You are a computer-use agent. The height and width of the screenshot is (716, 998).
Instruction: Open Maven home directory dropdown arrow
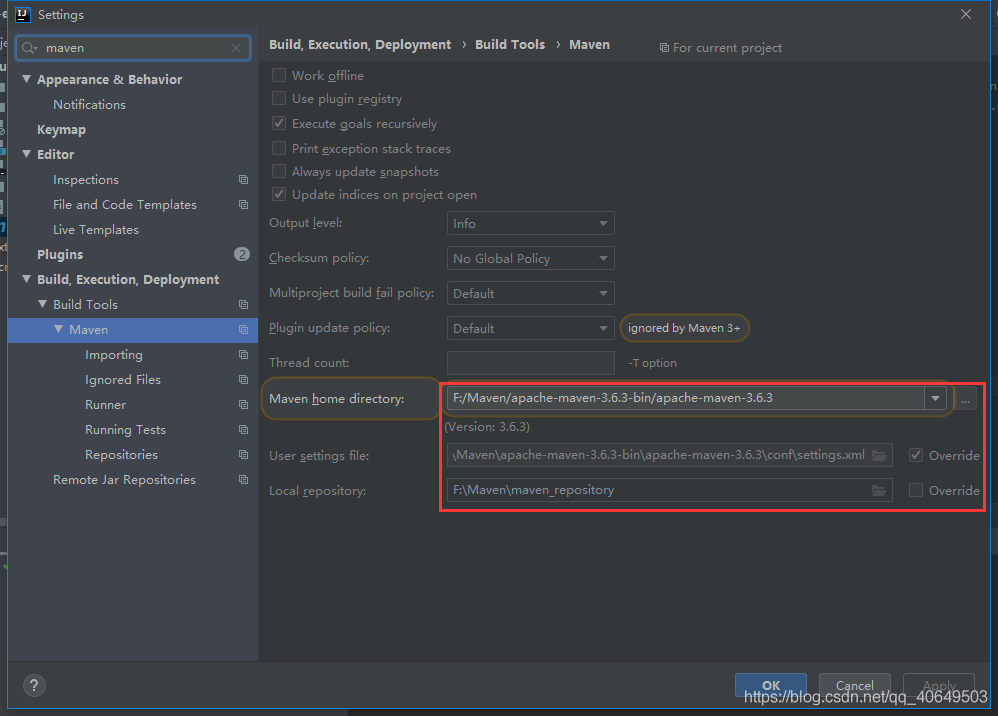(935, 398)
